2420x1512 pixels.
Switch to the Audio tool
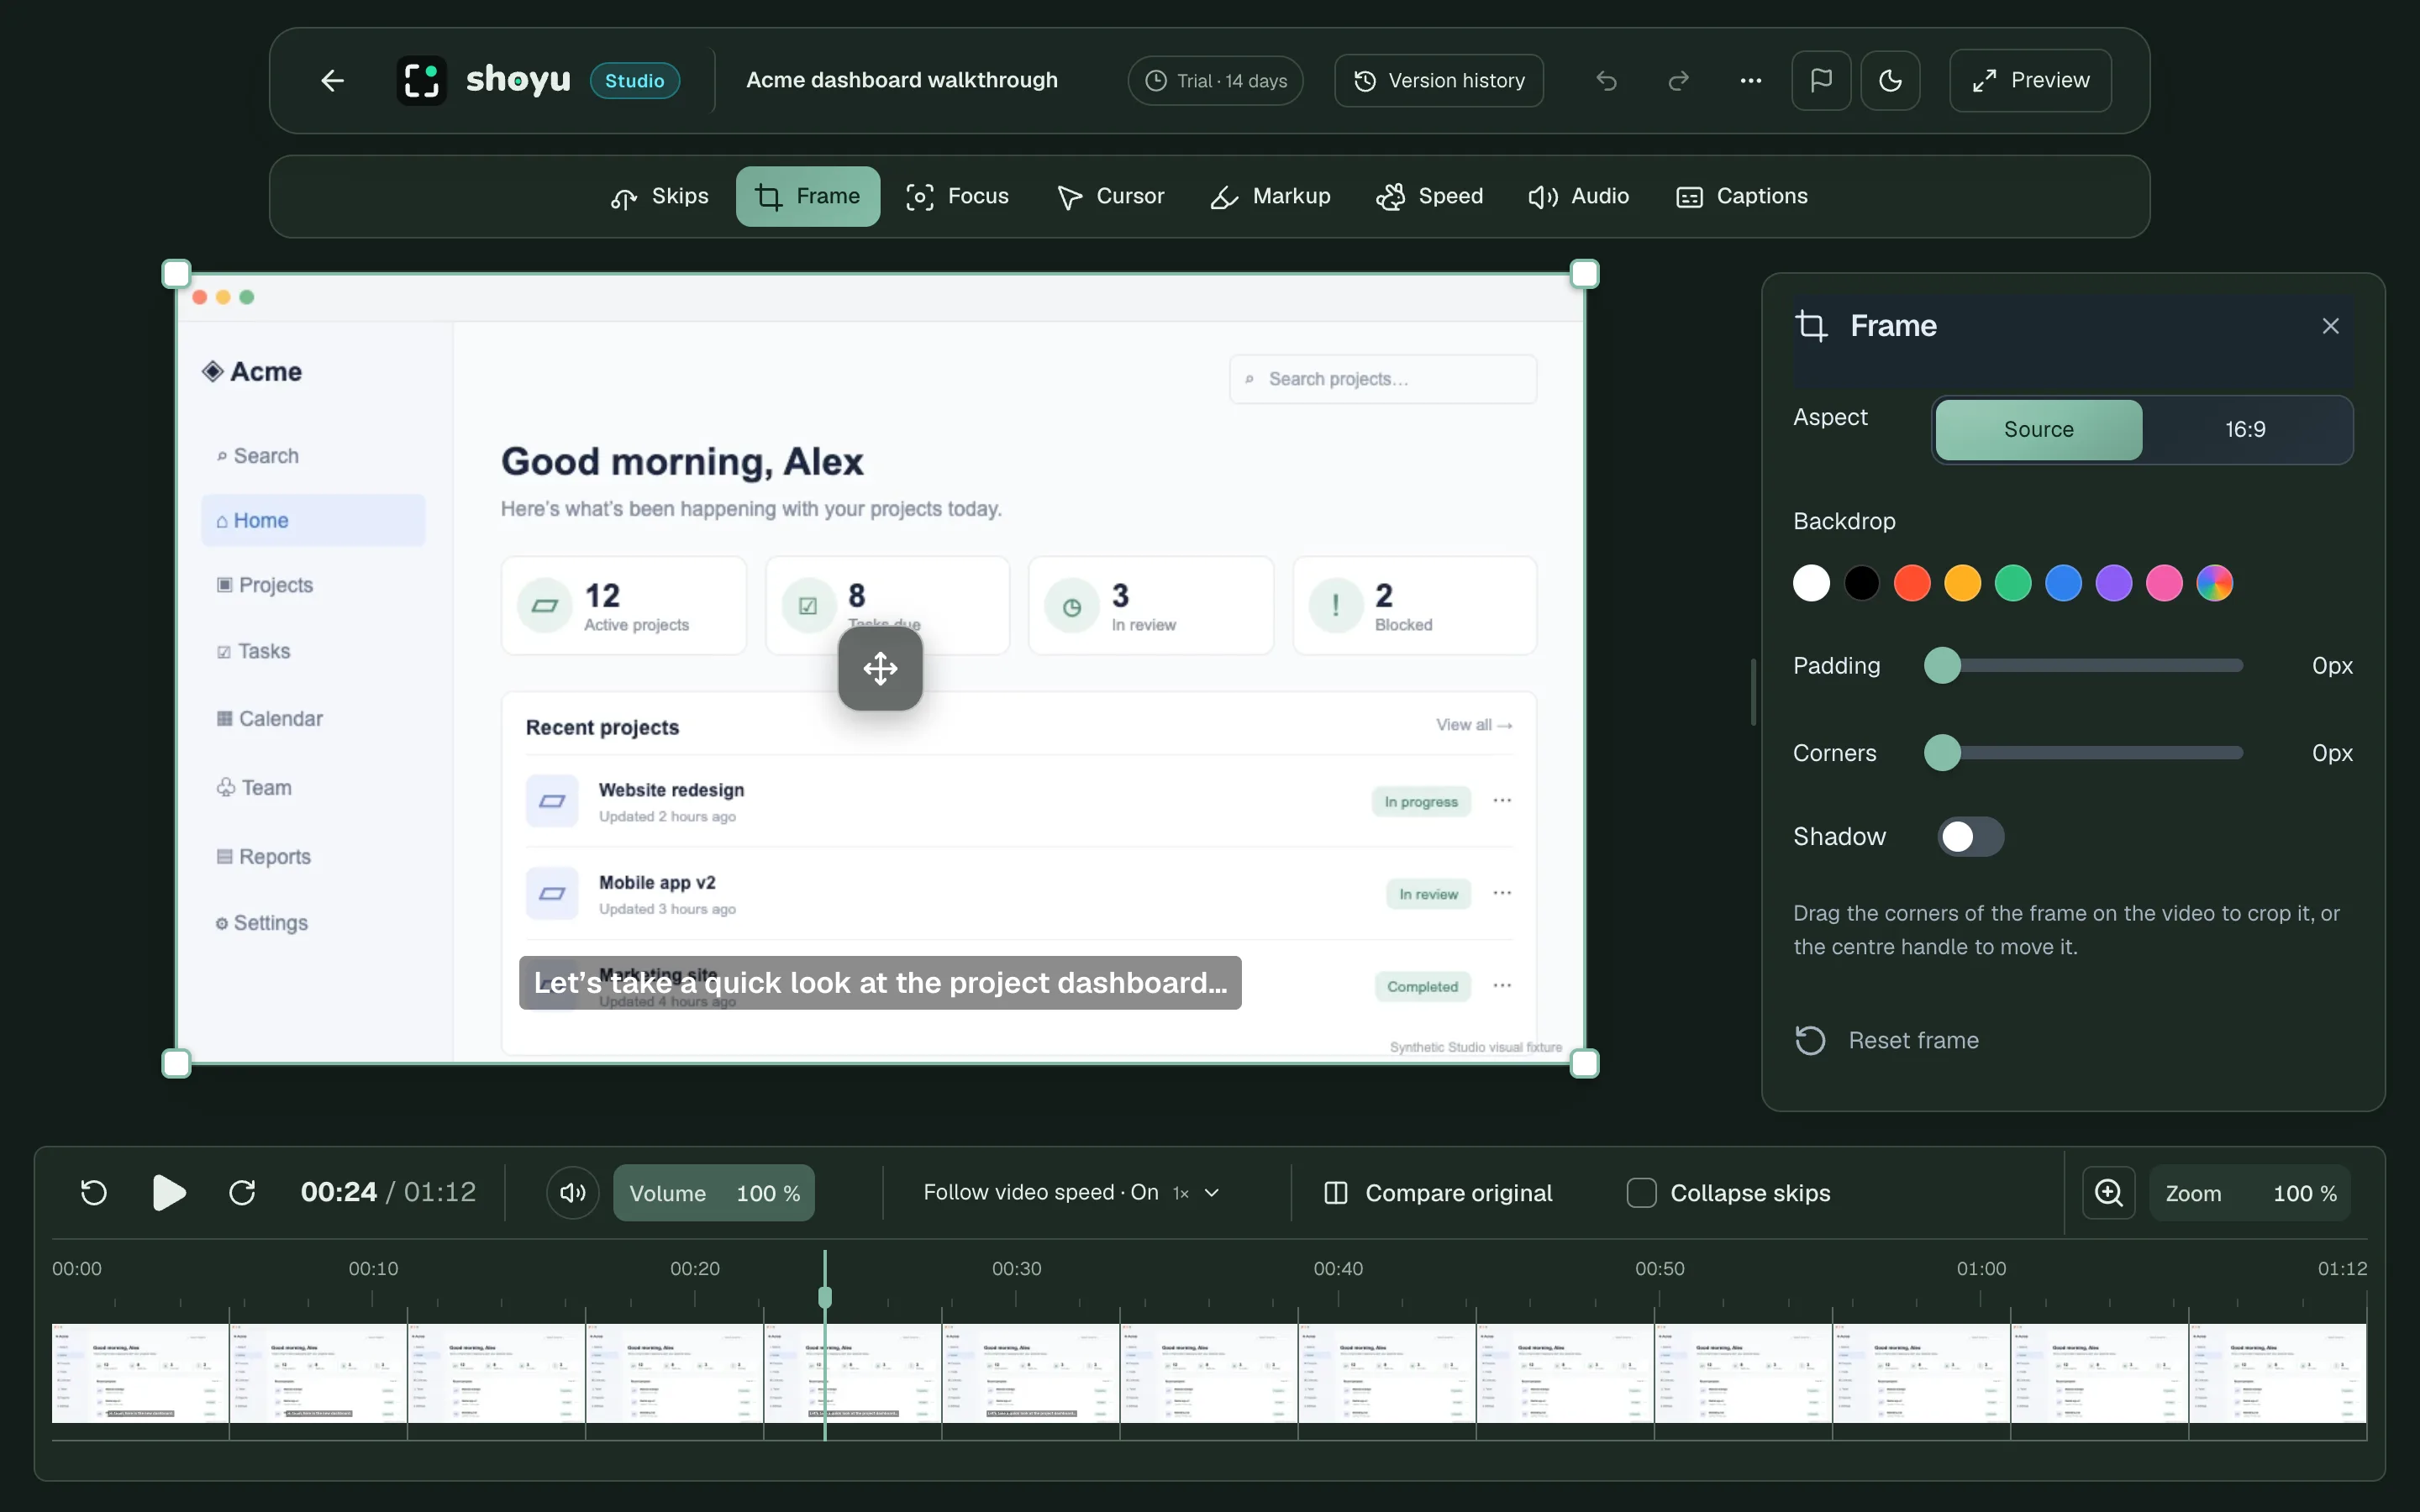coord(1579,196)
